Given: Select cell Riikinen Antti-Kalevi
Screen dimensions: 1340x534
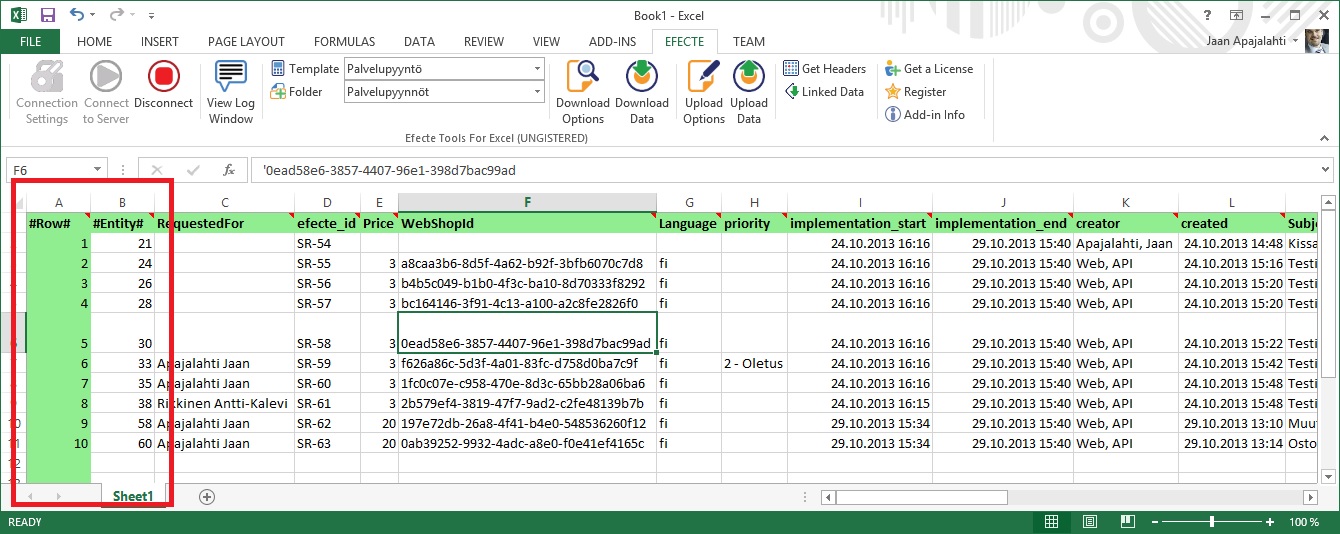Looking at the screenshot, I should 224,403.
